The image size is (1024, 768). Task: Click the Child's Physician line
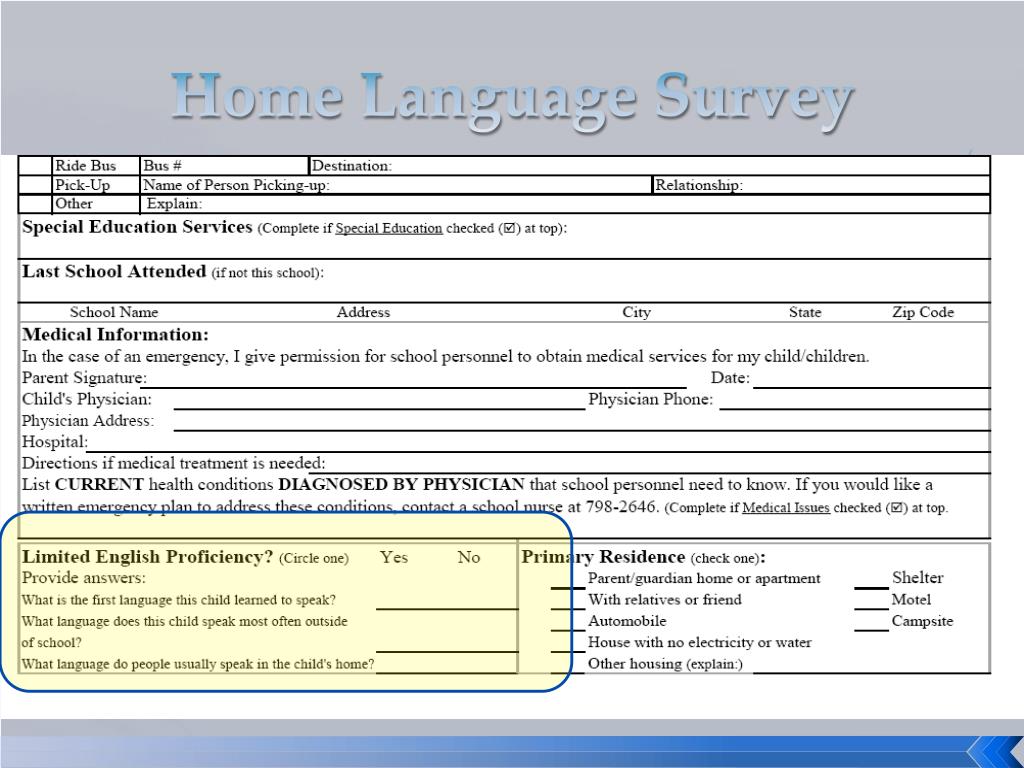pos(379,400)
